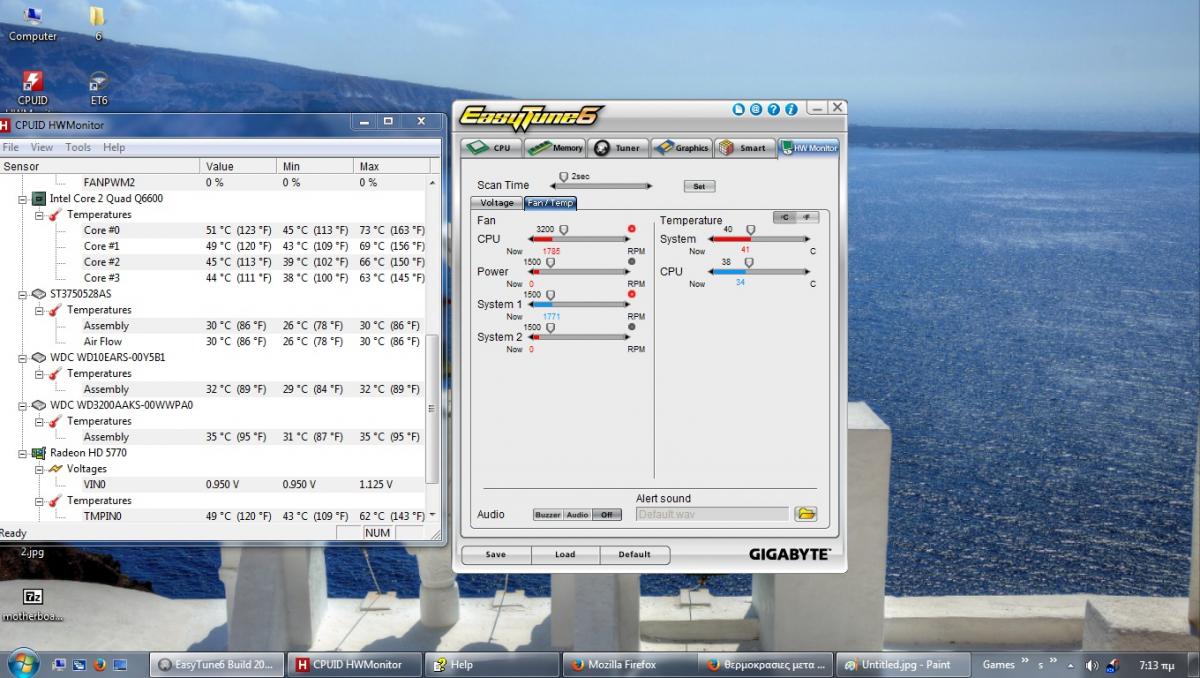Click the Save button in EasyTune6
1200x678 pixels.
pos(496,554)
